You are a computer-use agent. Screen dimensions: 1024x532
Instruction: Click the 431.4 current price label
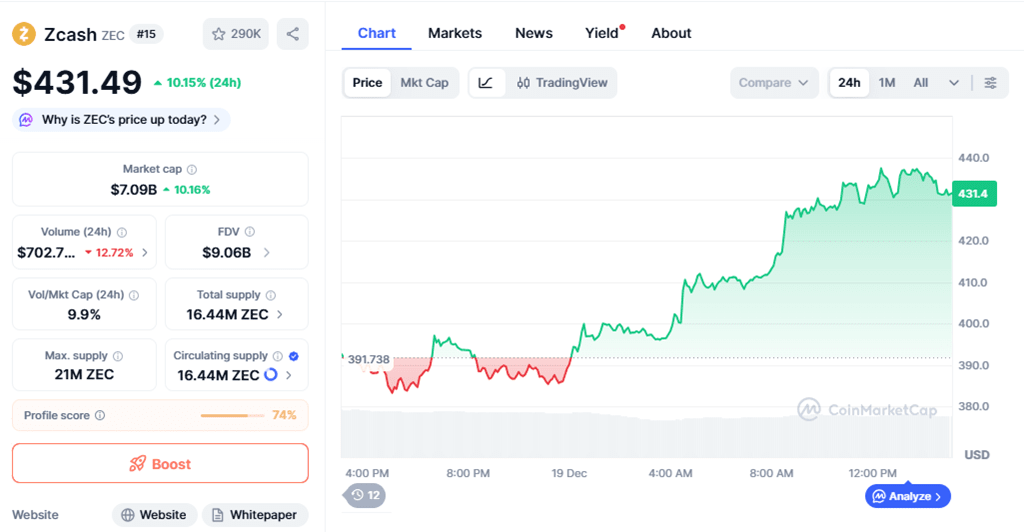pyautogui.click(x=974, y=194)
